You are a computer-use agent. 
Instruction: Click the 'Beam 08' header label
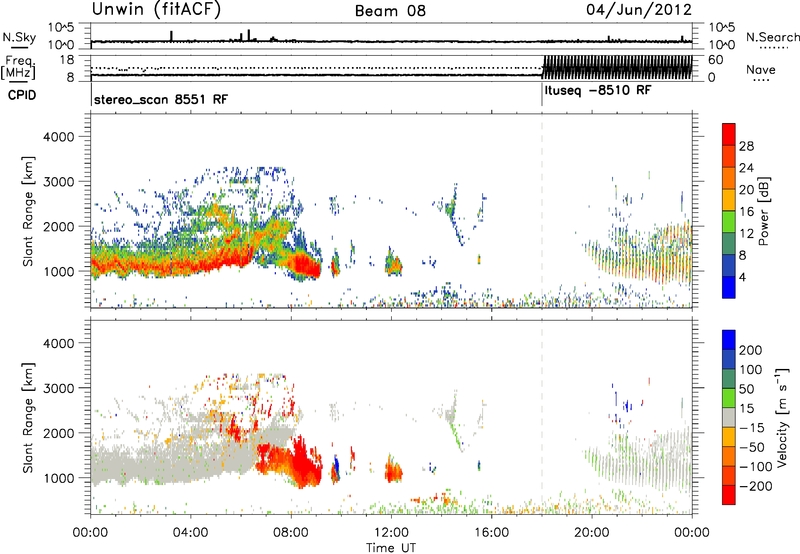390,11
